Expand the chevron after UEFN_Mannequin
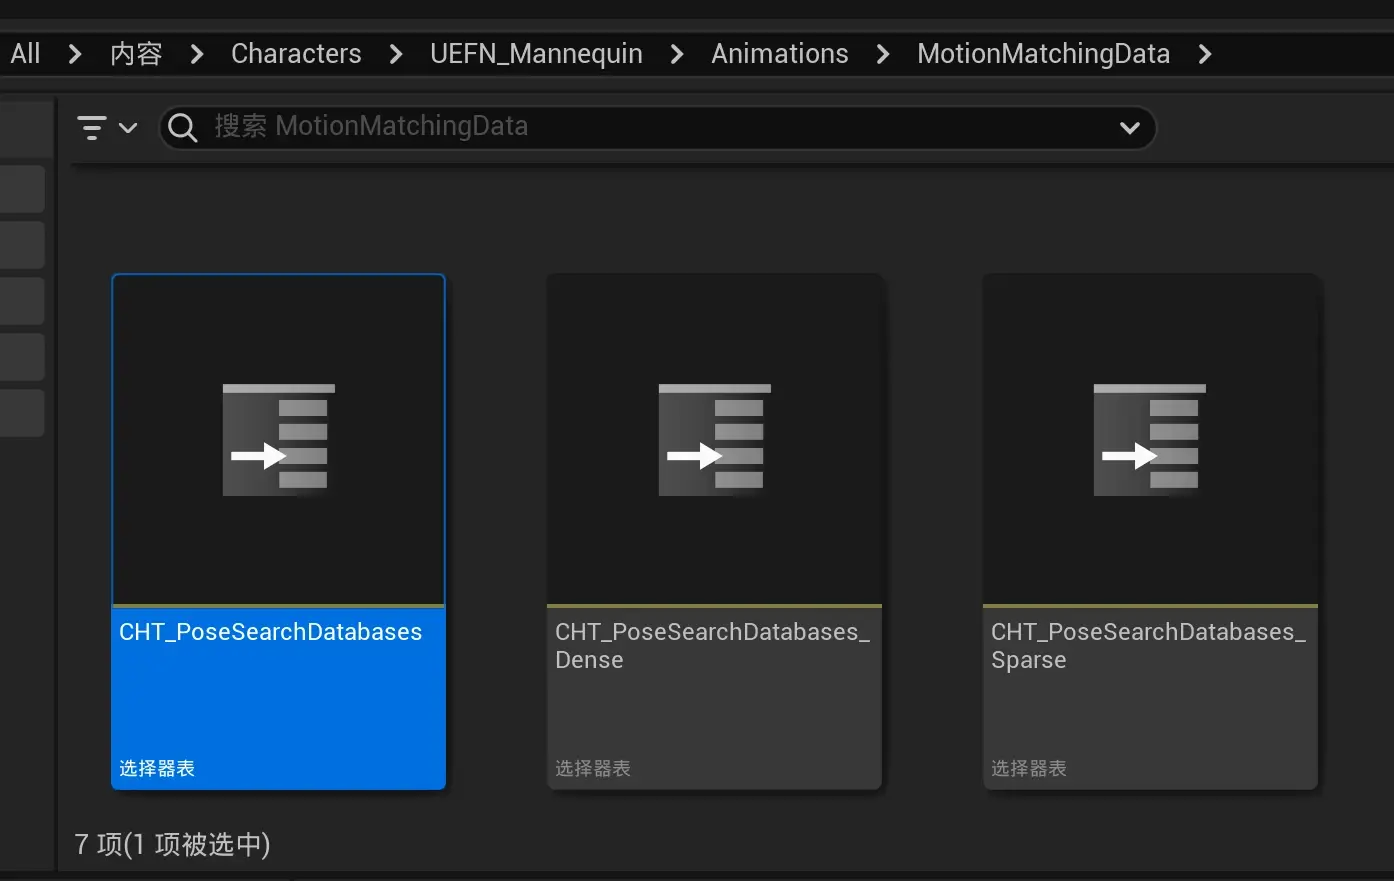Screen dimensions: 1394x881 (677, 54)
